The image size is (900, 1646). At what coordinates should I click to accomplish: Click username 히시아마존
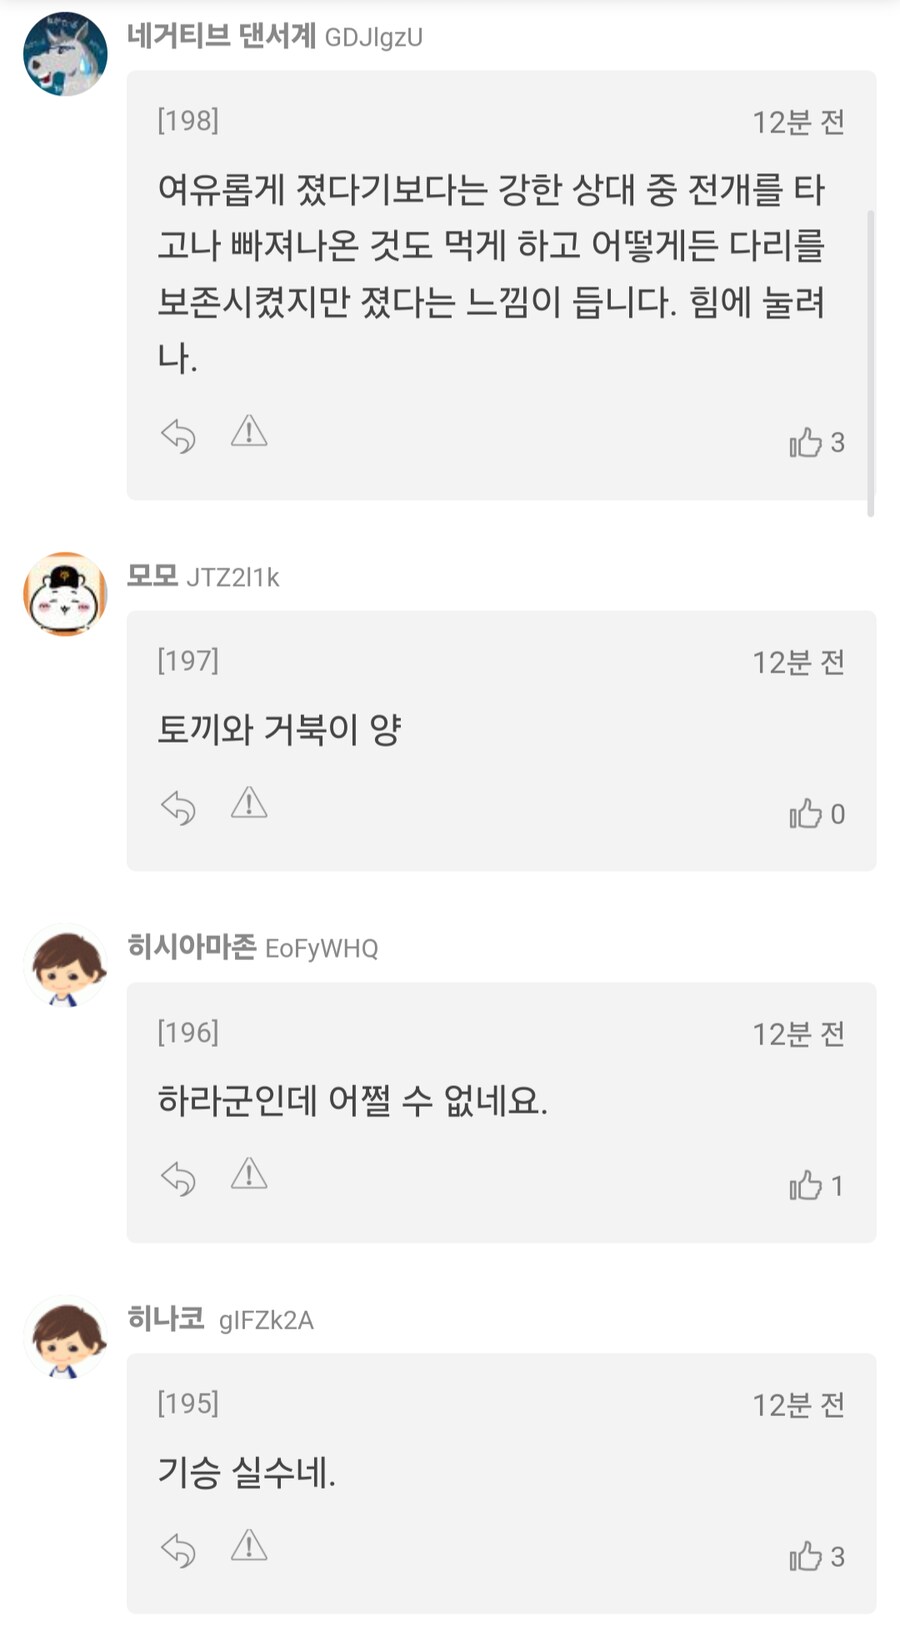tap(192, 947)
